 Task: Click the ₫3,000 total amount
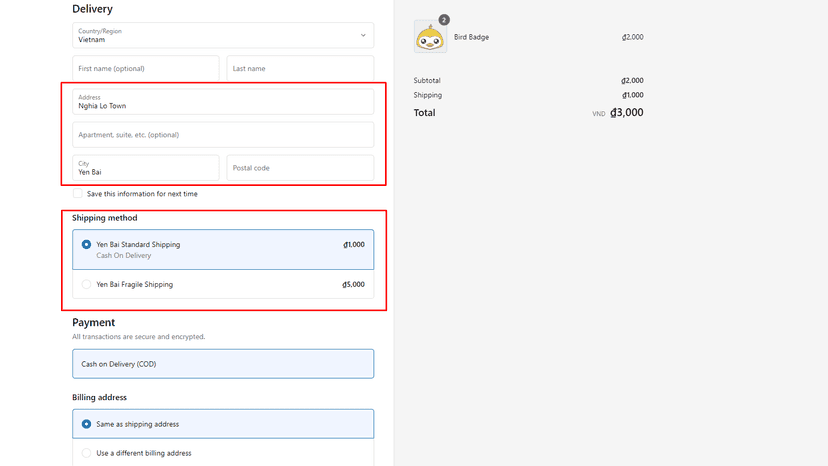coord(627,113)
